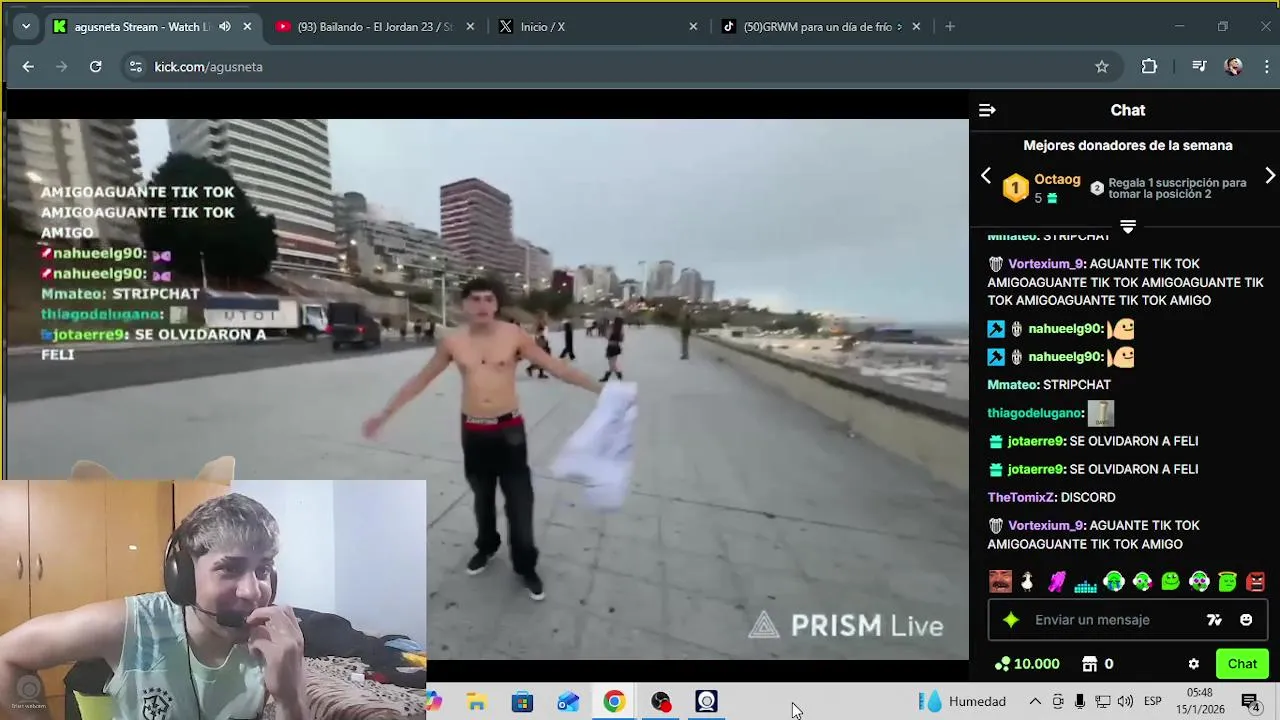1280x720 pixels.
Task: Select the green smiling blob emote
Action: tap(1170, 581)
